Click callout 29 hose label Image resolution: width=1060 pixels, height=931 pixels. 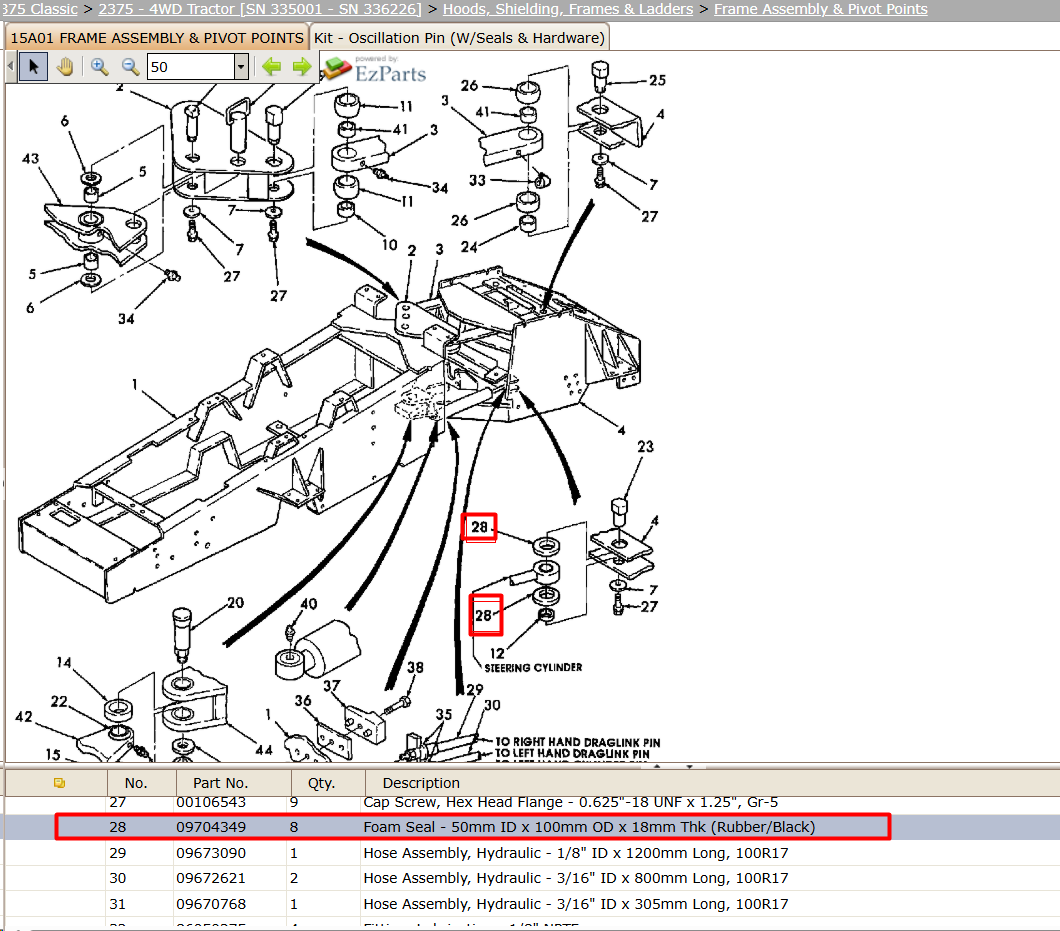(x=475, y=689)
